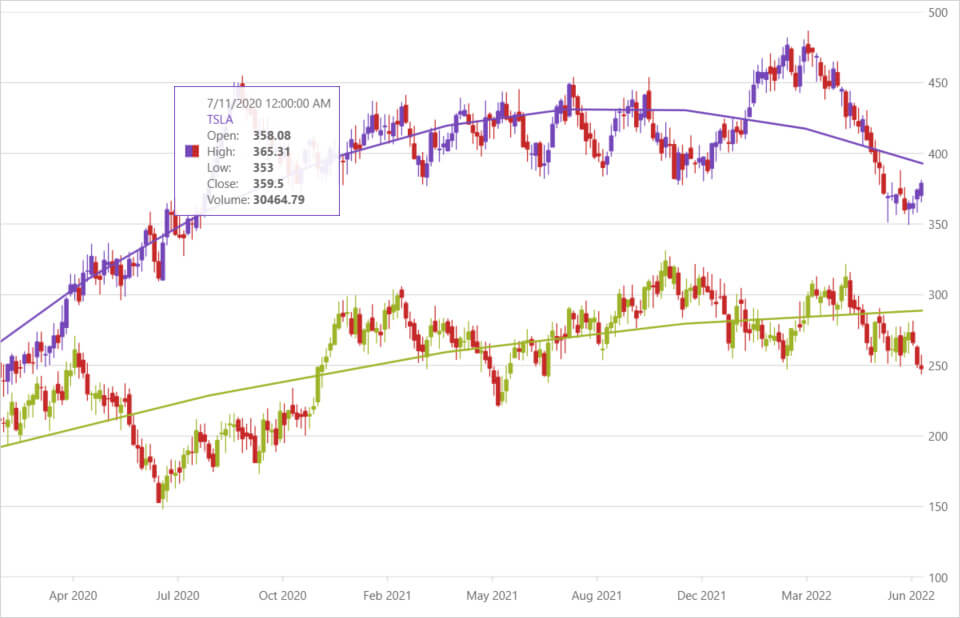Image resolution: width=960 pixels, height=618 pixels.
Task: Select the Volume value 30464.79 in the tooltip
Action: pos(278,200)
